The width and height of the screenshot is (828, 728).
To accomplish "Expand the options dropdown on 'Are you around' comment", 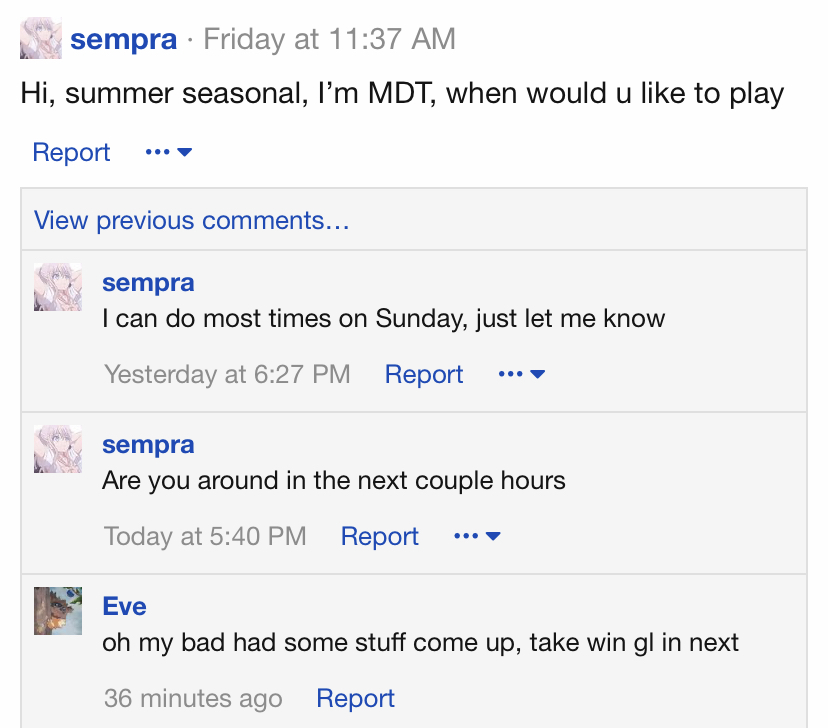I will coord(477,537).
